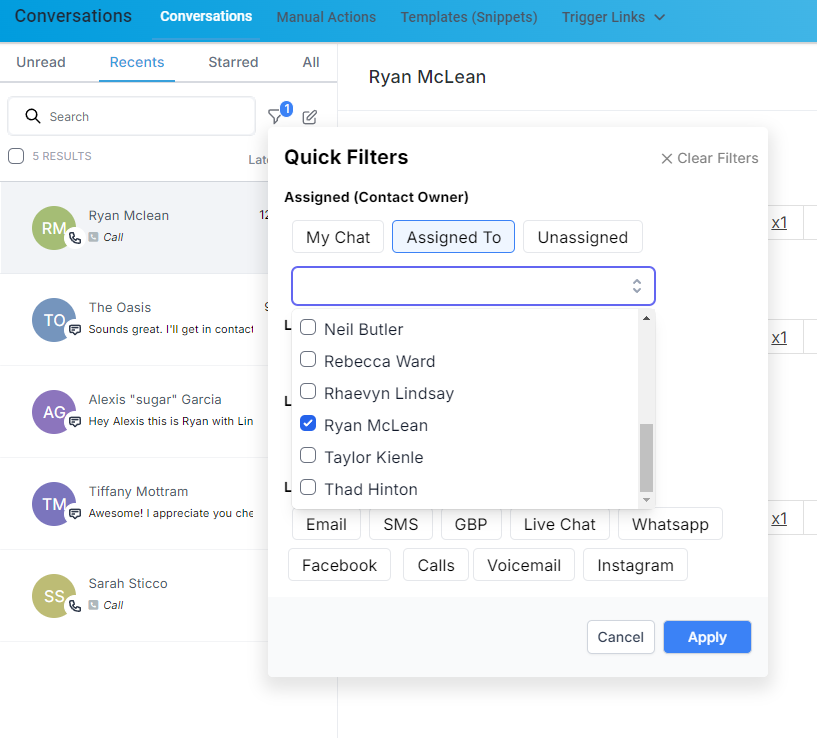Check the Taylor Kienle checkbox
Image resolution: width=817 pixels, height=738 pixels.
pos(308,455)
